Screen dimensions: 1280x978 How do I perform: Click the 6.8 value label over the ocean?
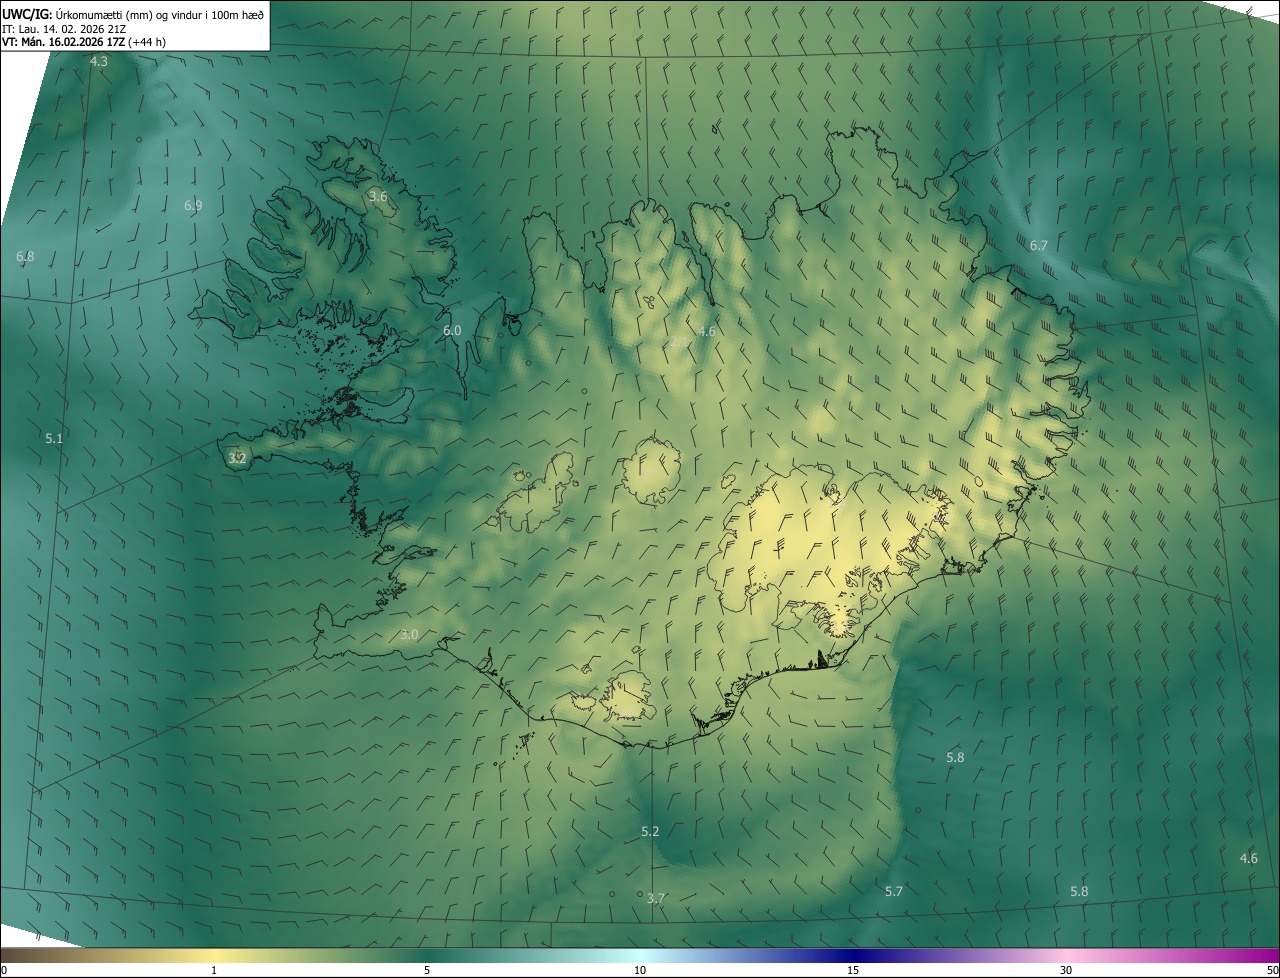point(25,257)
